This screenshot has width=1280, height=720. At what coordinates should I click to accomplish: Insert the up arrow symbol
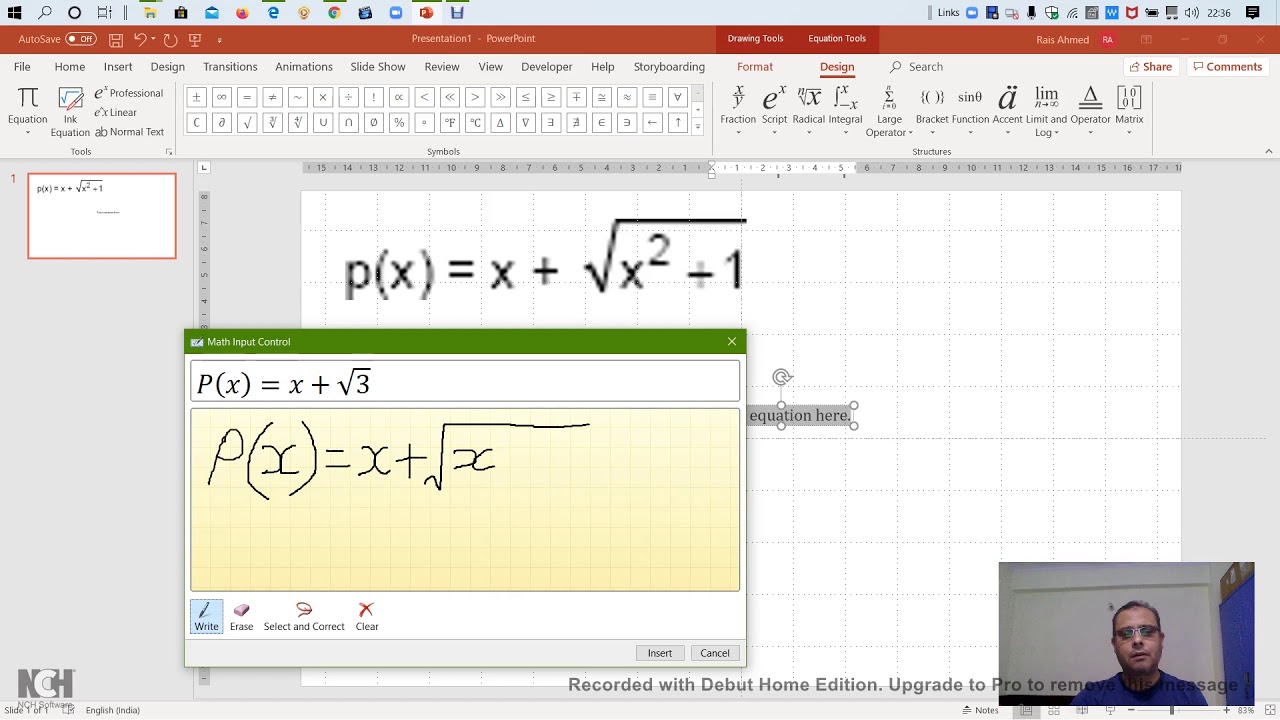677,122
